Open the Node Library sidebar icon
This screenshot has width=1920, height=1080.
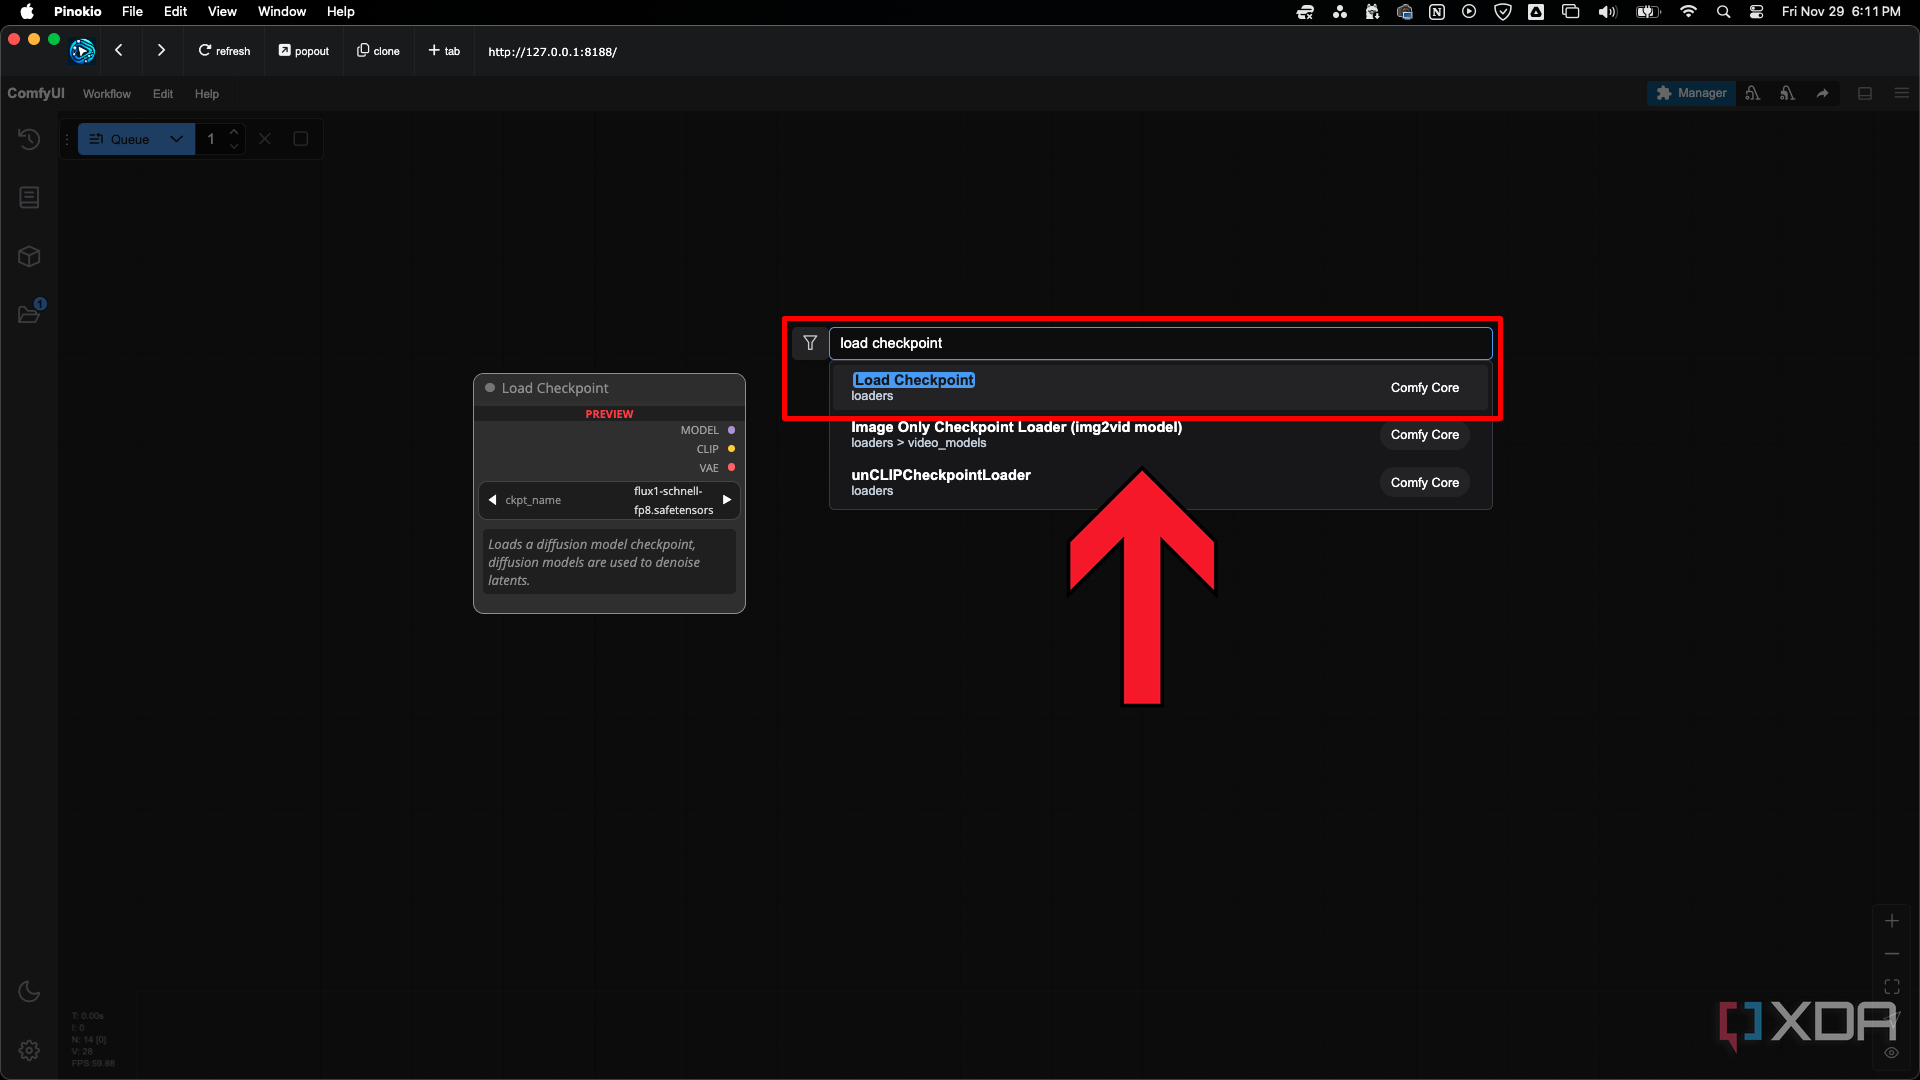(x=29, y=197)
